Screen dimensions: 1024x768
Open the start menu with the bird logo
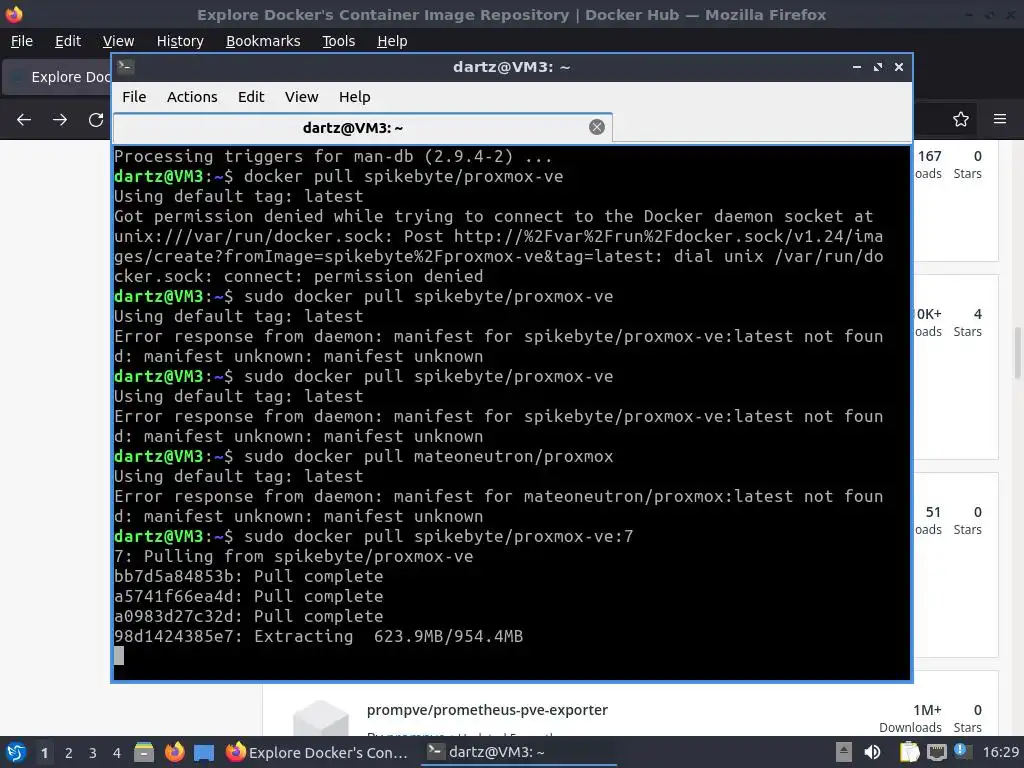(16, 752)
